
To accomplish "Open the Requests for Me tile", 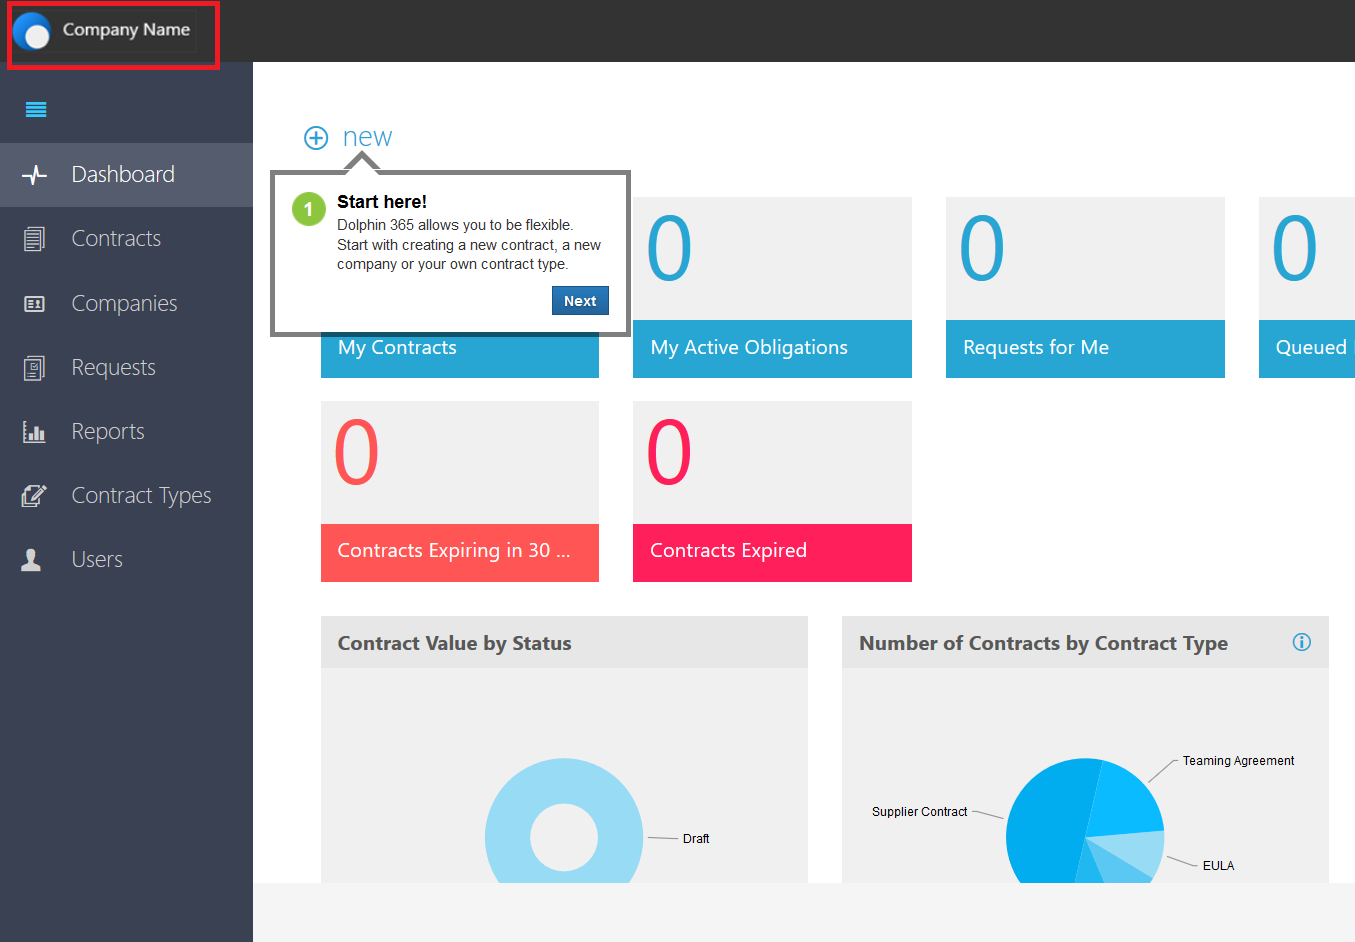I will [1085, 288].
